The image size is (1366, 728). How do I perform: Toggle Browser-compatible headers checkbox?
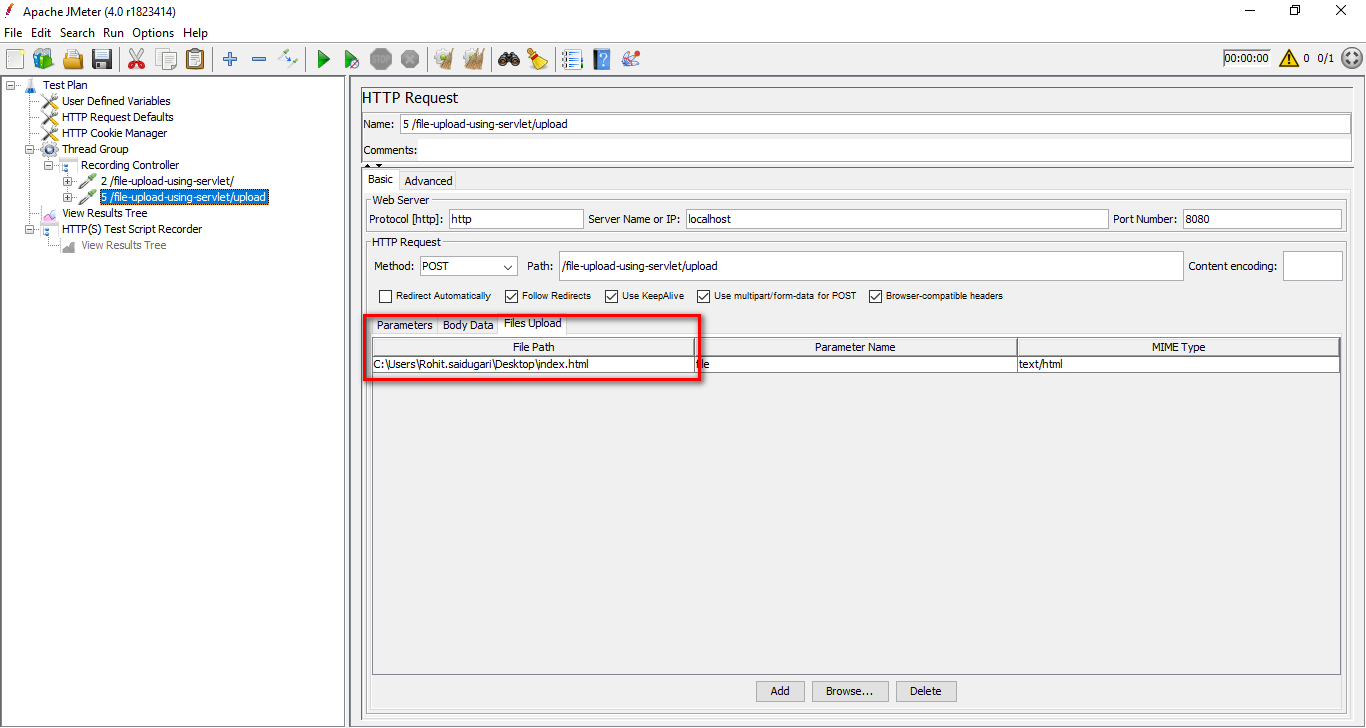[x=876, y=296]
